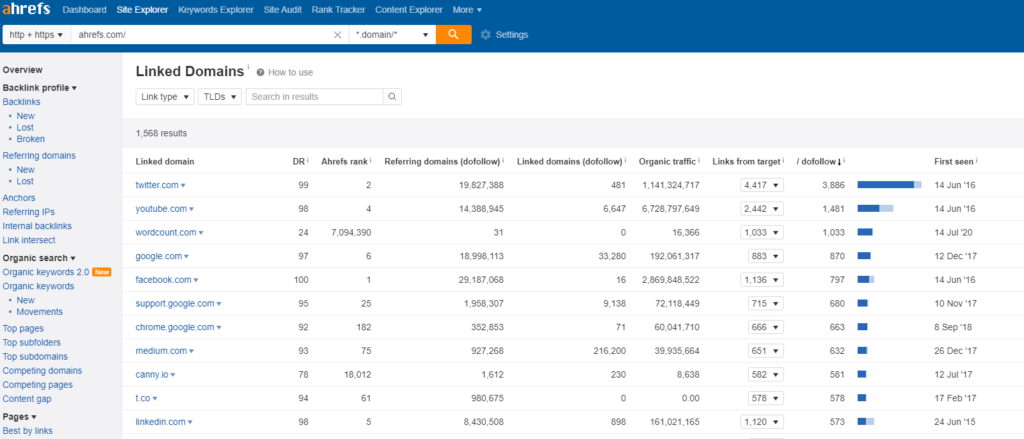Open Competing domains in the sidebar
This screenshot has height=439, width=1024.
42,371
